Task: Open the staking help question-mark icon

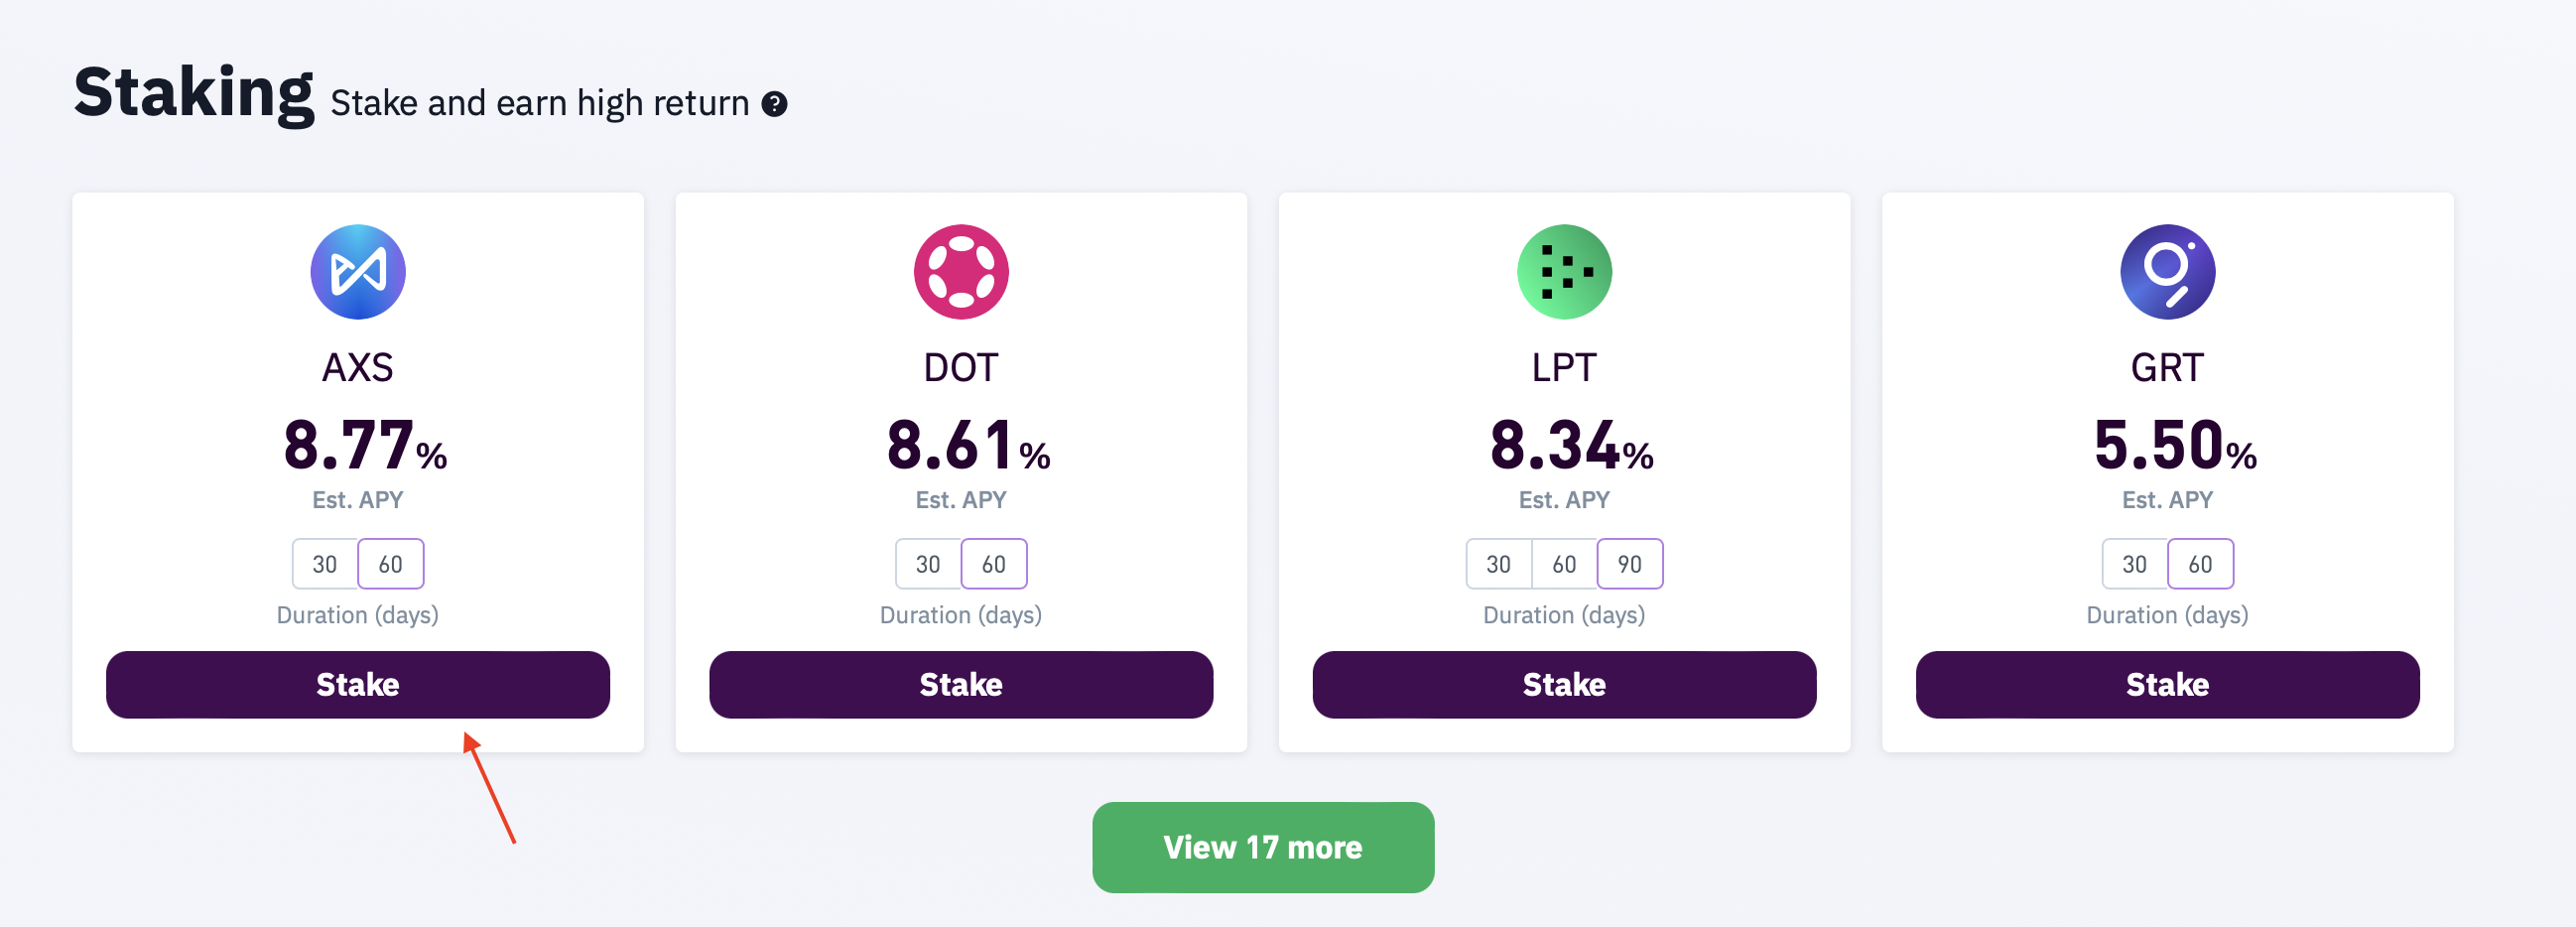Action: pos(774,104)
